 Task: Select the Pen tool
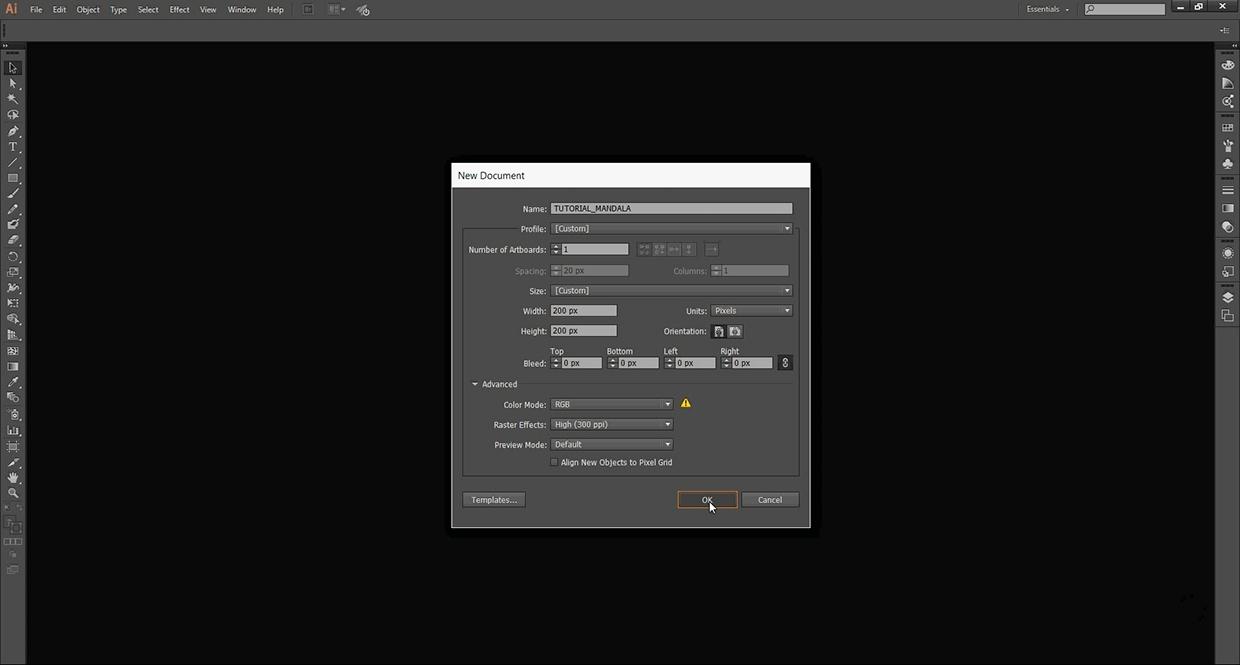(13, 131)
